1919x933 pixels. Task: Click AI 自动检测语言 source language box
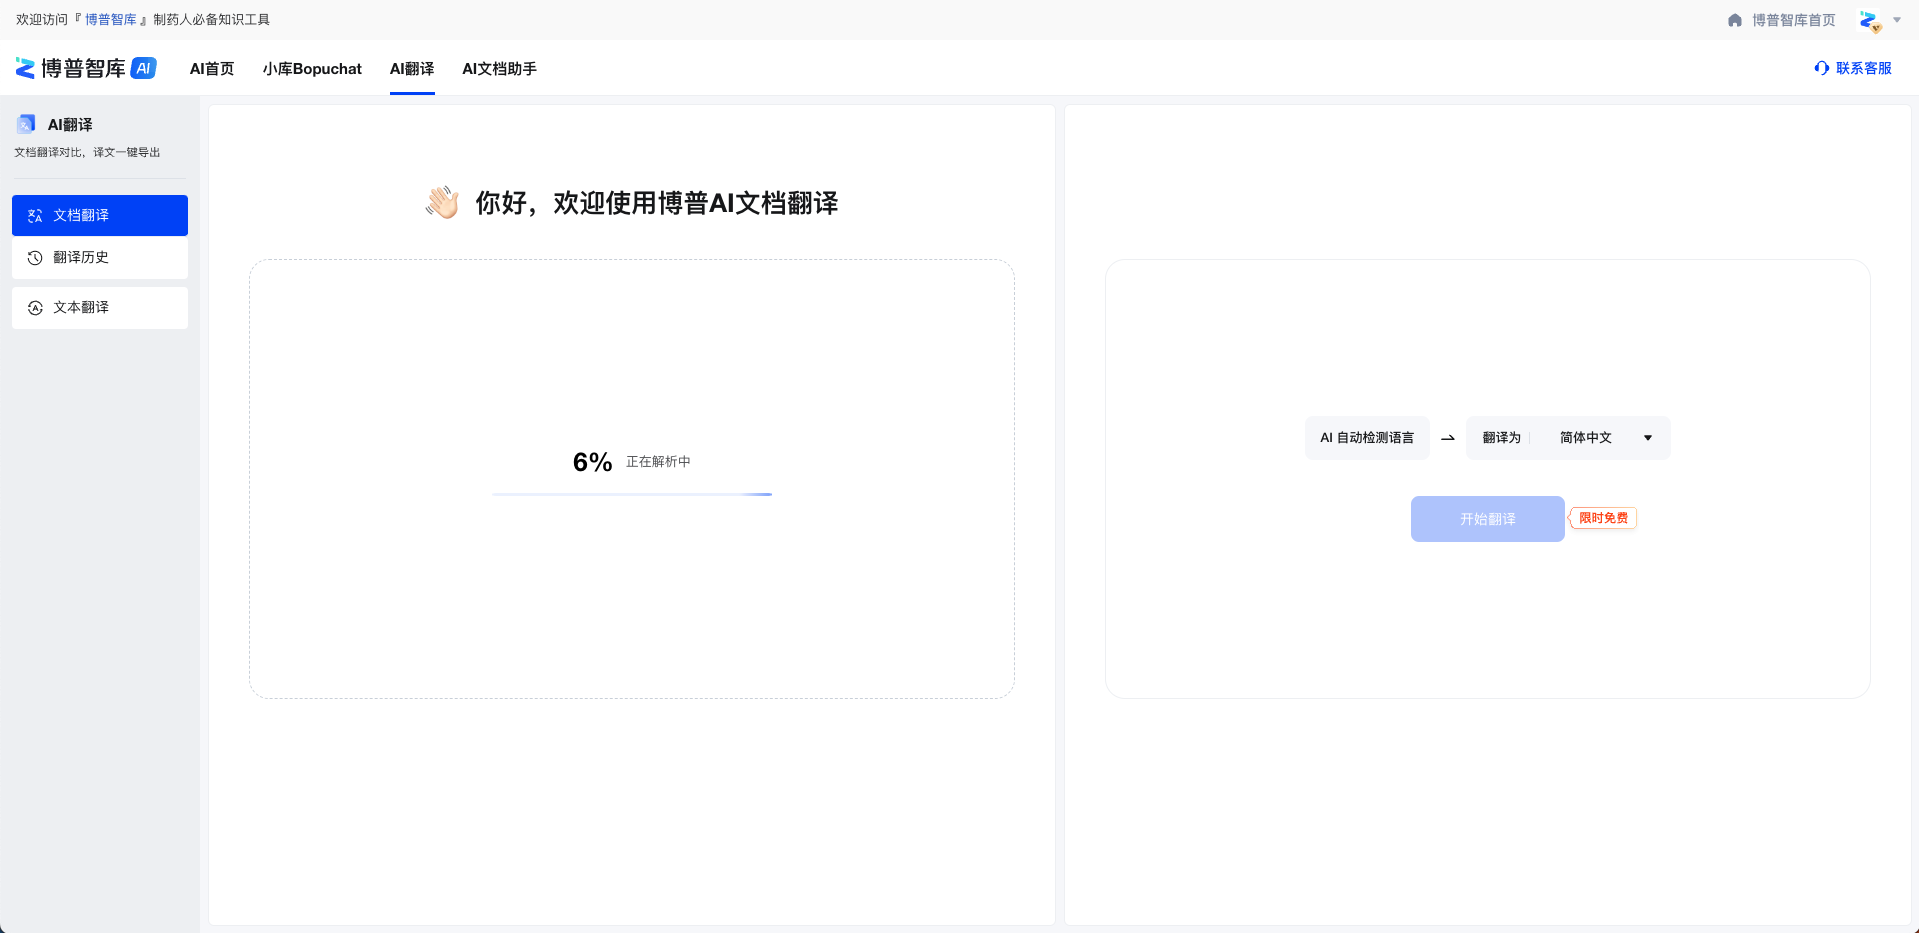click(x=1367, y=438)
